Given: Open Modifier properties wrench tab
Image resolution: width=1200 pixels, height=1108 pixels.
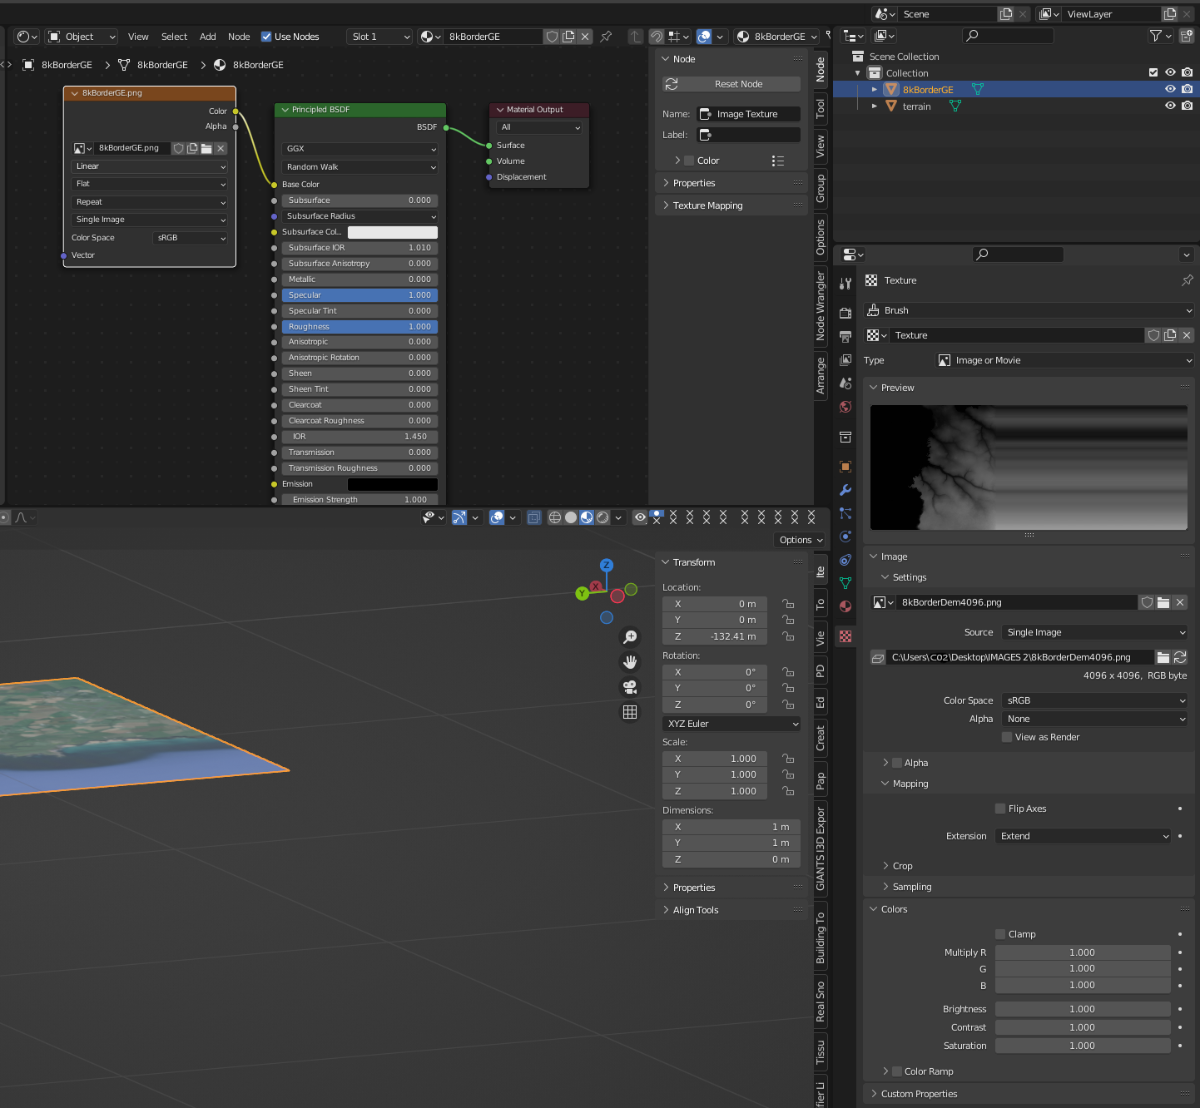Looking at the screenshot, I should (846, 490).
